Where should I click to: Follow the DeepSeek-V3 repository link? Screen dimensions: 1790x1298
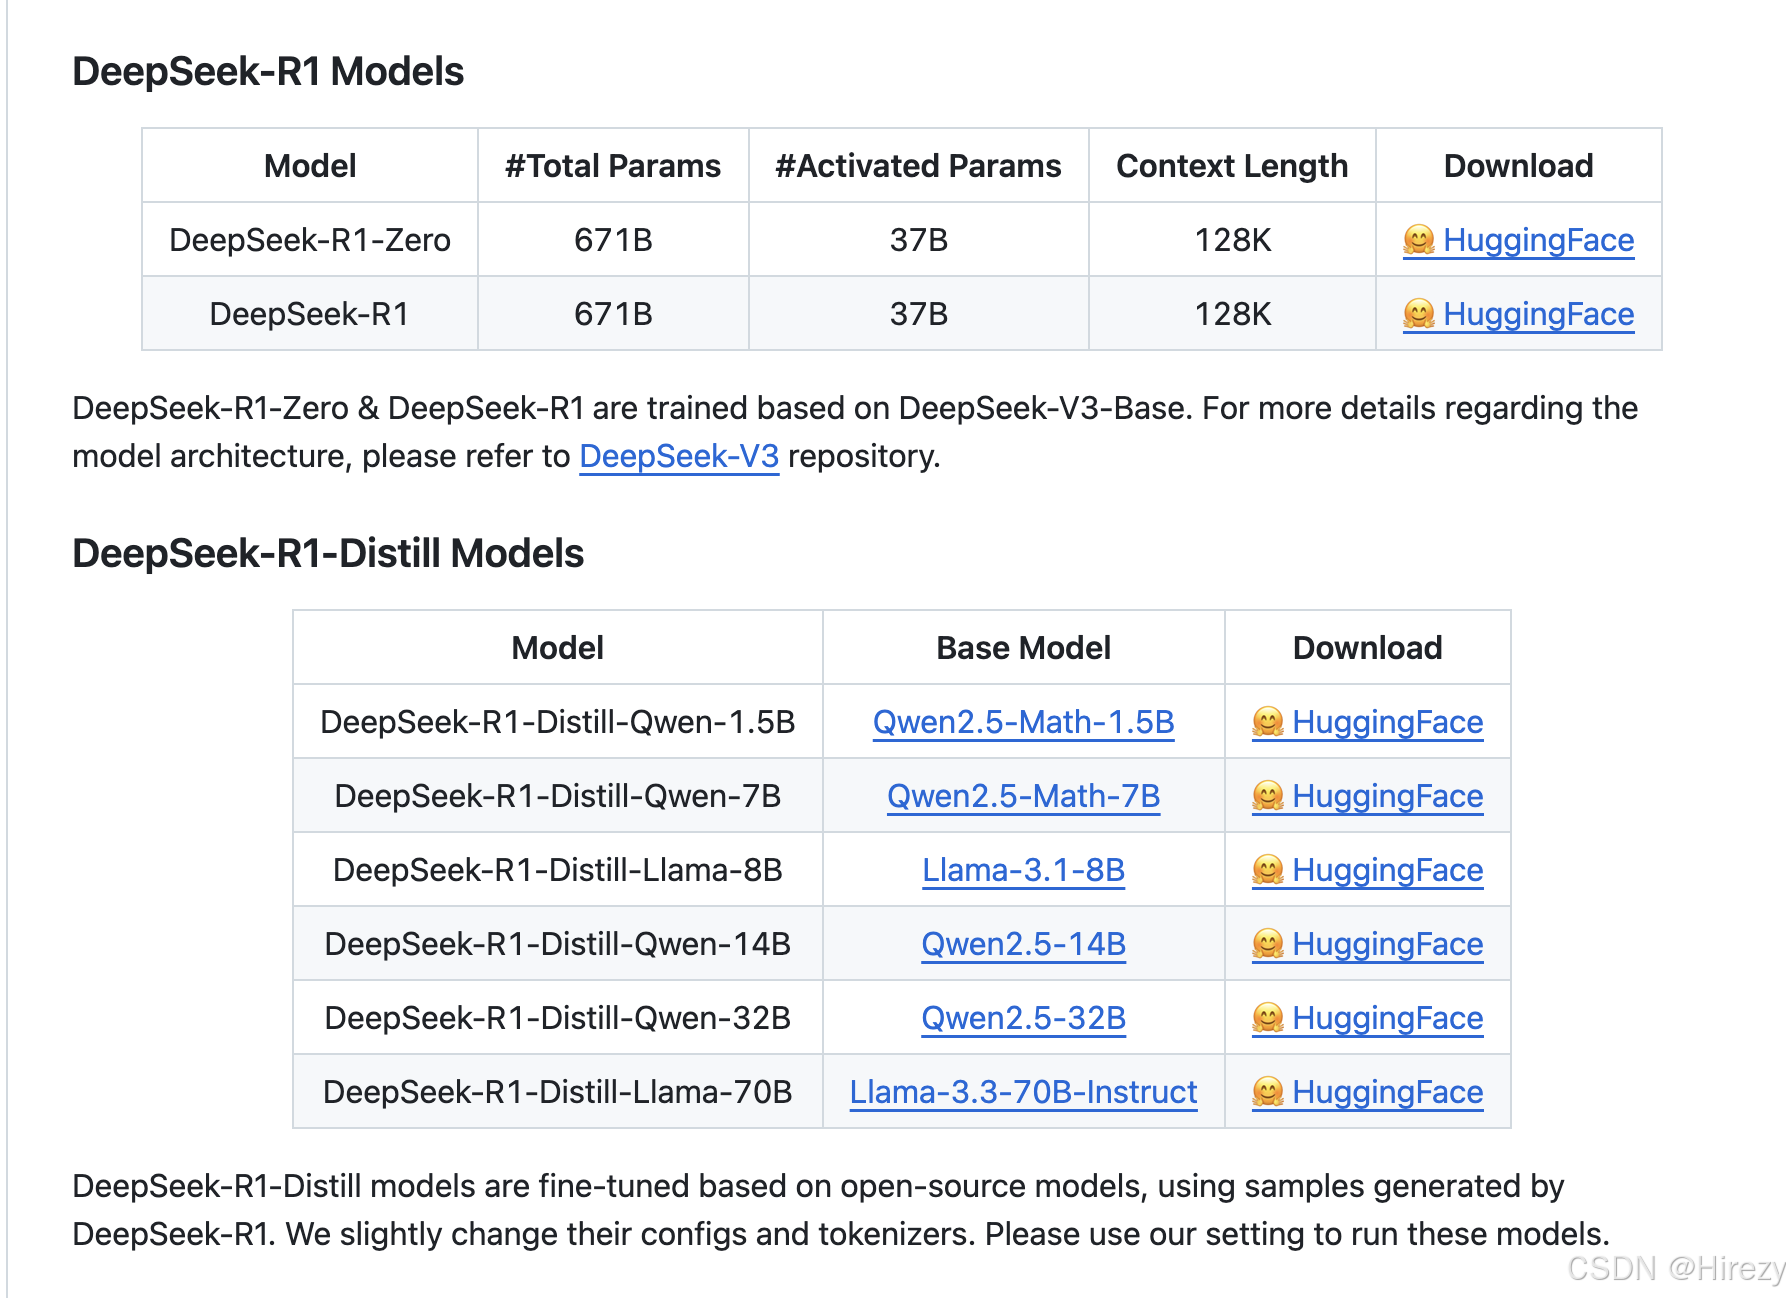[x=679, y=456]
